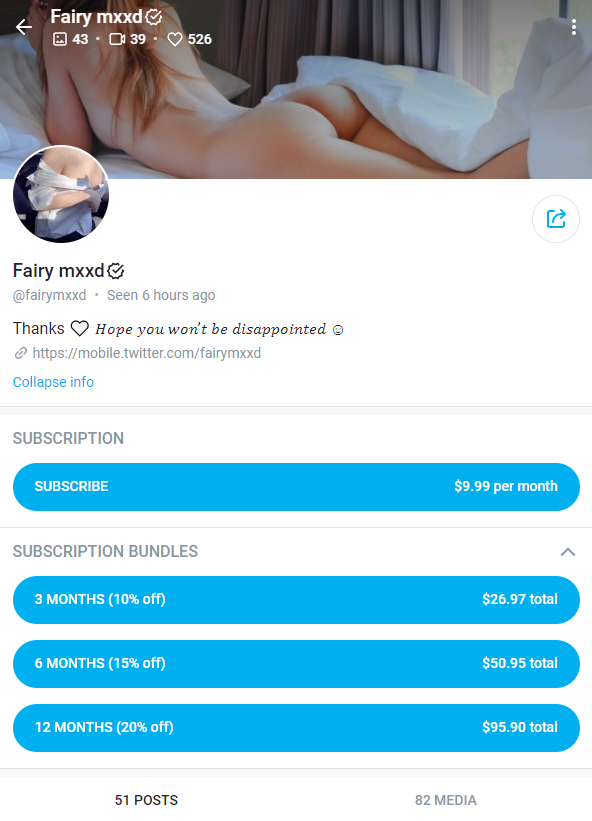The width and height of the screenshot is (592, 821).
Task: Click the video count icon showing 39
Action: 117,39
